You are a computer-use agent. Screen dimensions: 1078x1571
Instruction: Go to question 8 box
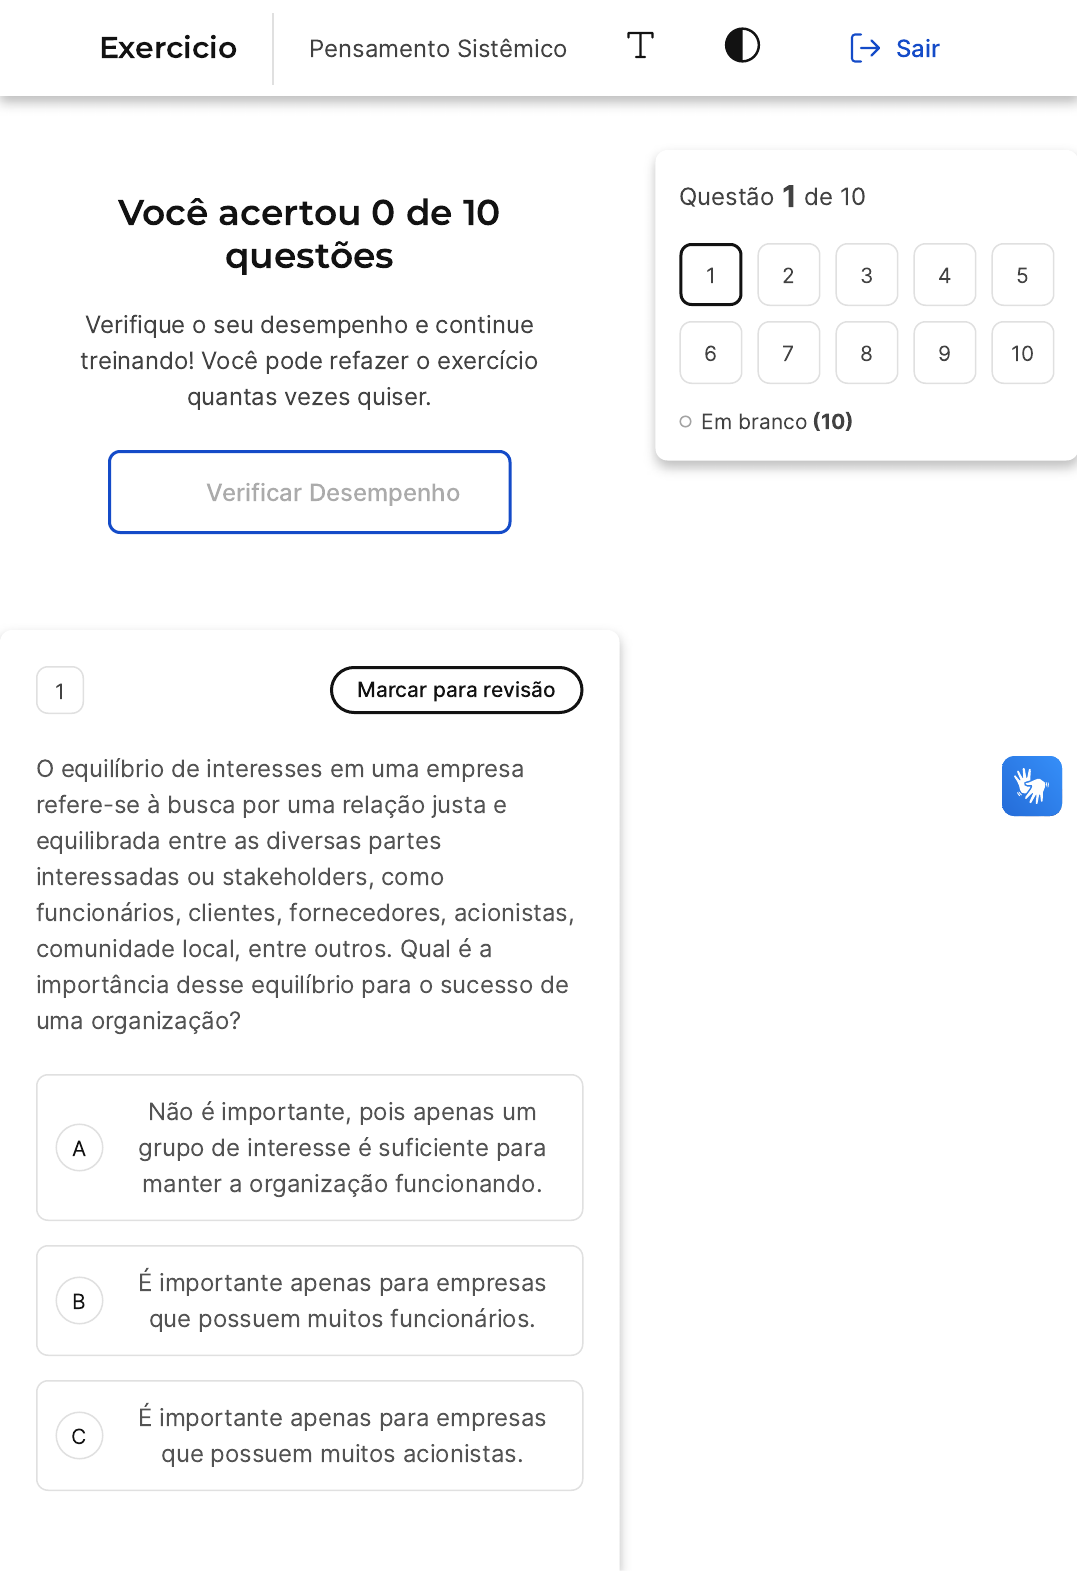(866, 353)
